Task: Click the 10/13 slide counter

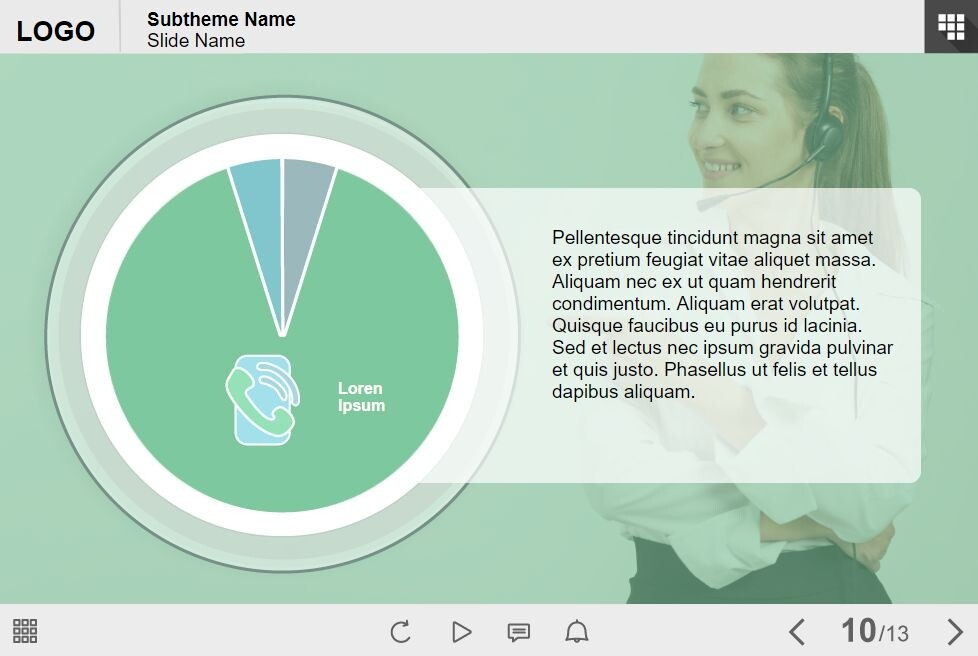Action: pyautogui.click(x=874, y=631)
